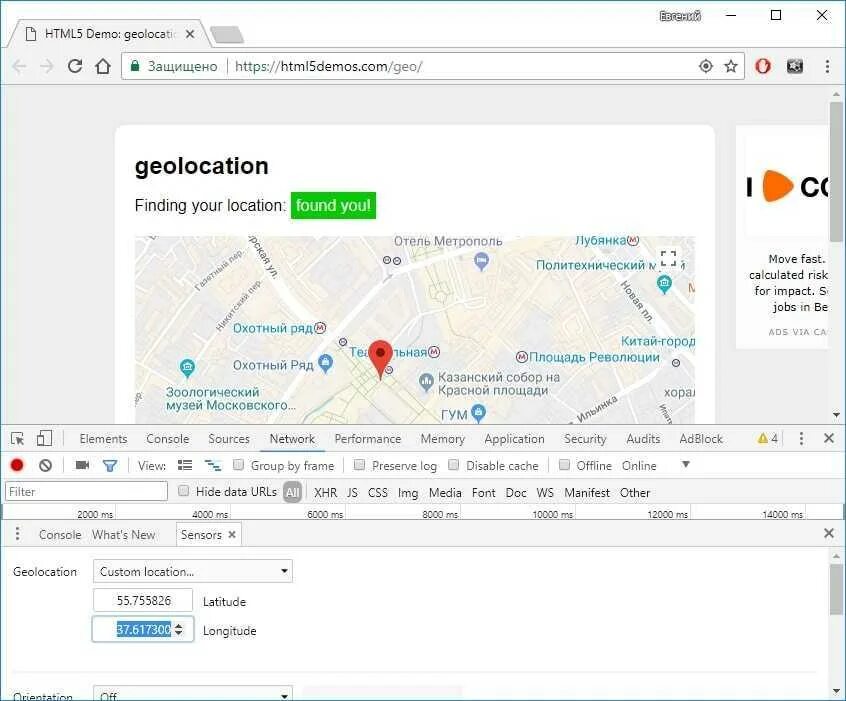Image resolution: width=846 pixels, height=701 pixels.
Task: Select the red map location pin
Action: coord(380,359)
